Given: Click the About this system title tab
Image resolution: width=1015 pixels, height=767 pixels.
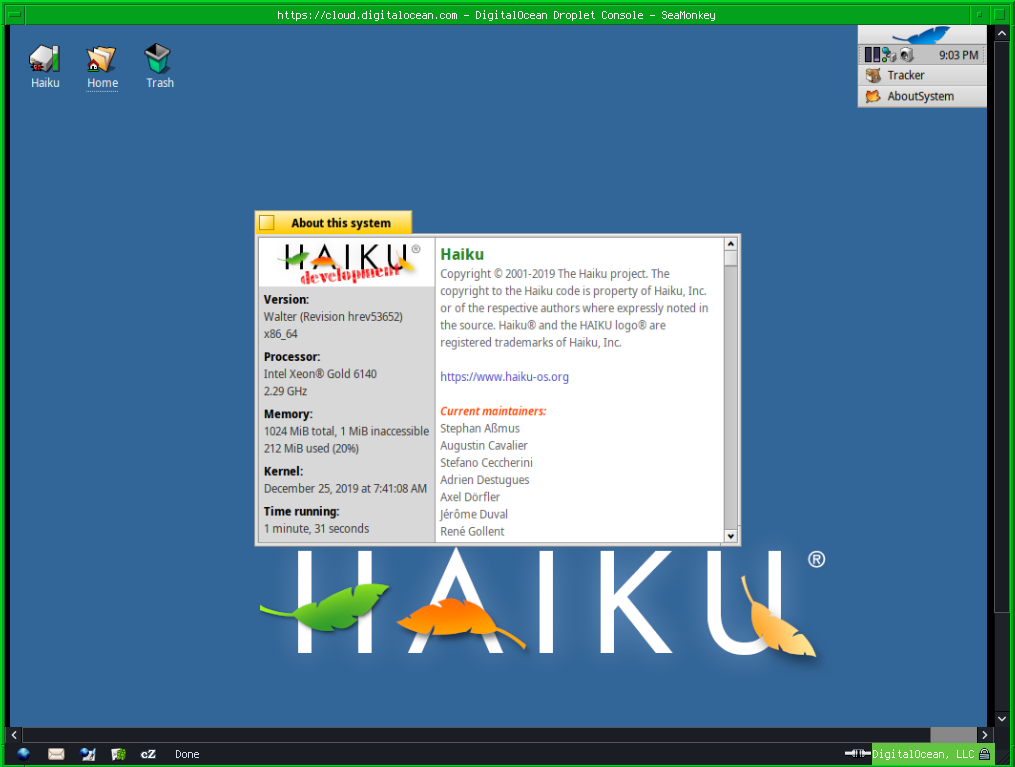Looking at the screenshot, I should click(x=341, y=223).
